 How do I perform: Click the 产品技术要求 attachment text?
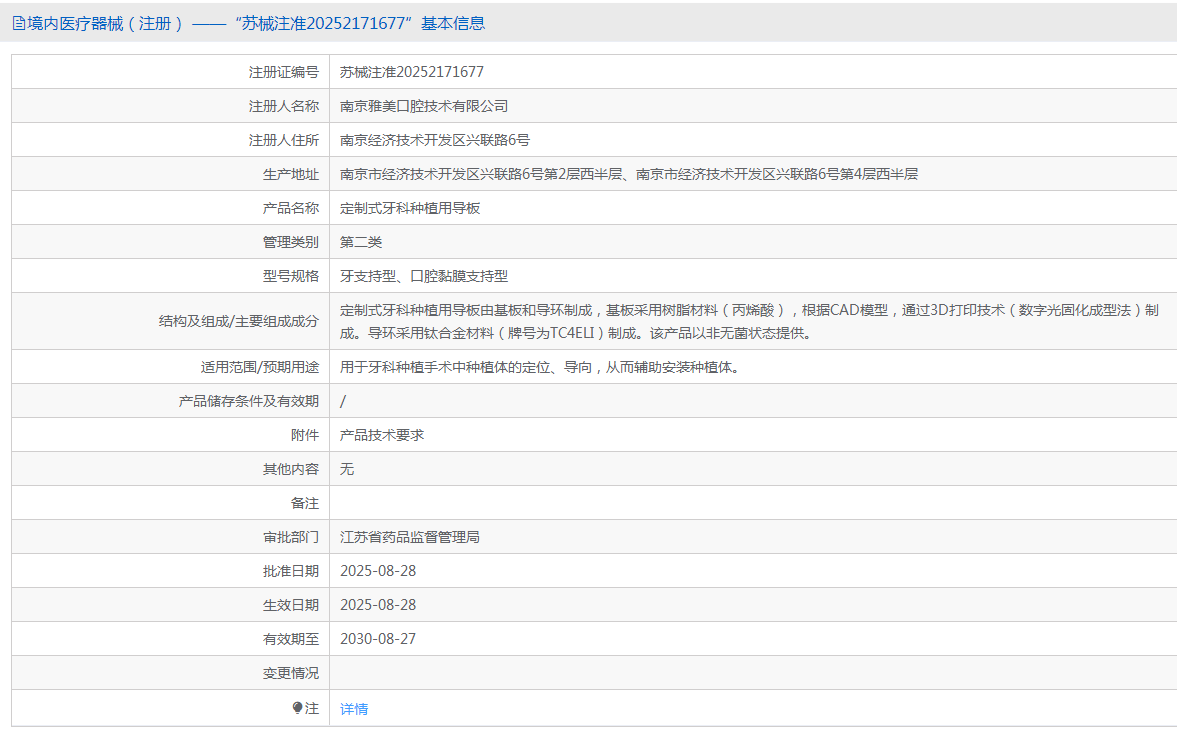(382, 435)
